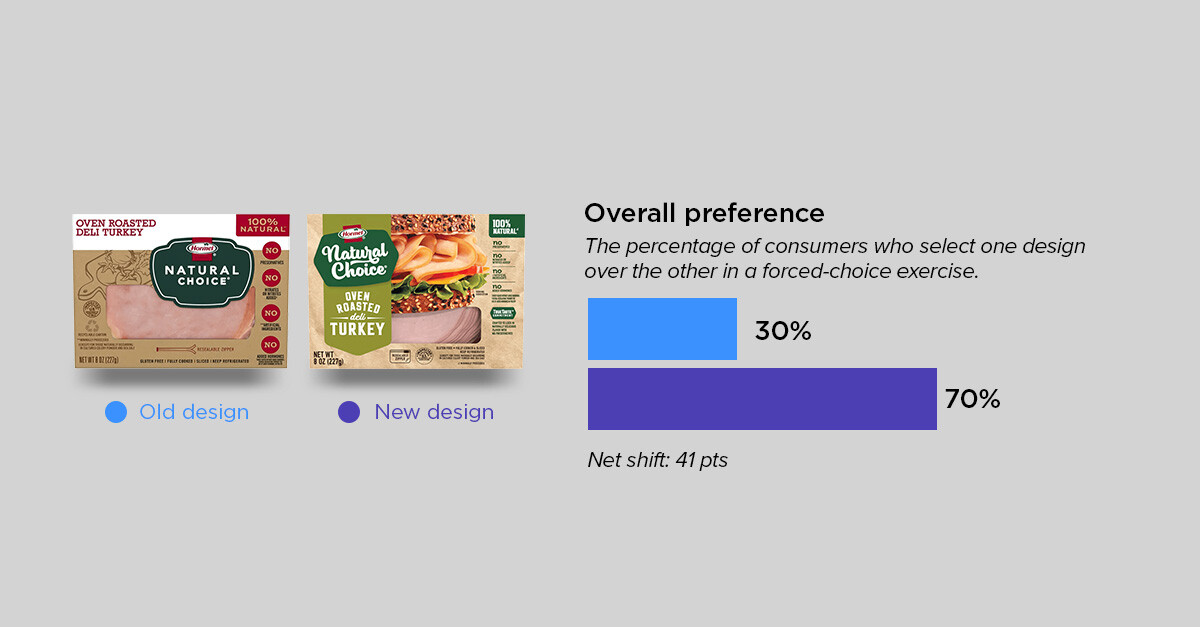Click the blue 30% bar
1200x627 pixels.
[x=662, y=329]
